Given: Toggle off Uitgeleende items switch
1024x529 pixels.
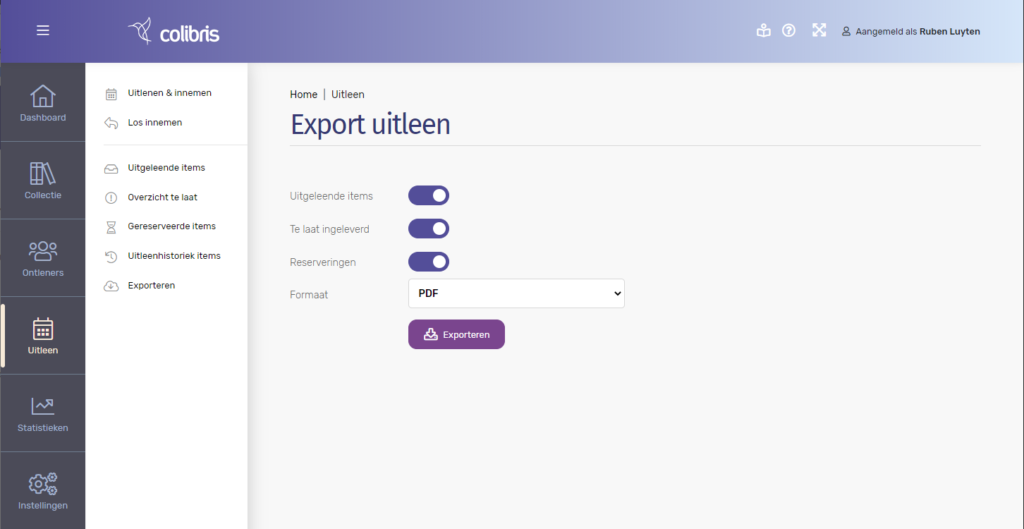Looking at the screenshot, I should pos(428,195).
